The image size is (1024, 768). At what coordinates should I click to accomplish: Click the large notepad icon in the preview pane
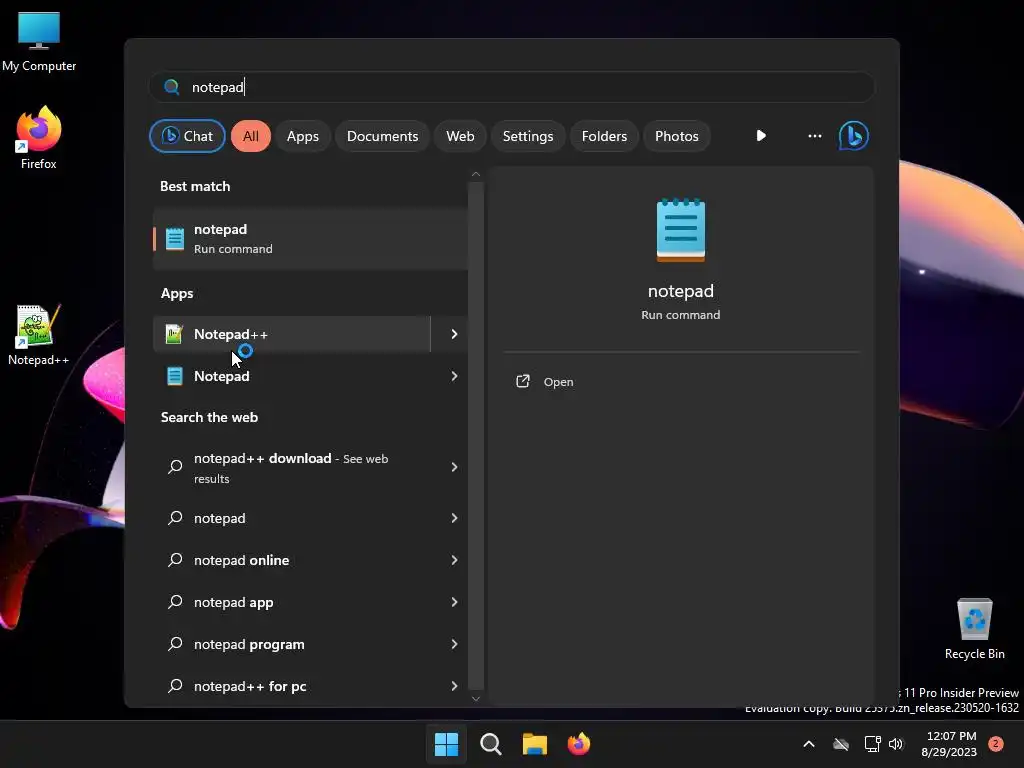680,230
